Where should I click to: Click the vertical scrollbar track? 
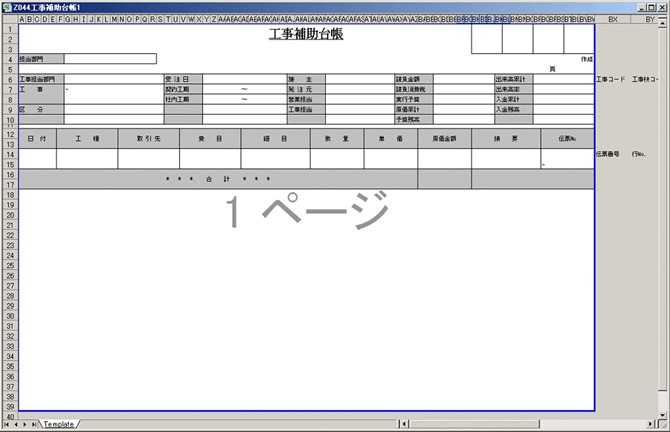click(664, 220)
